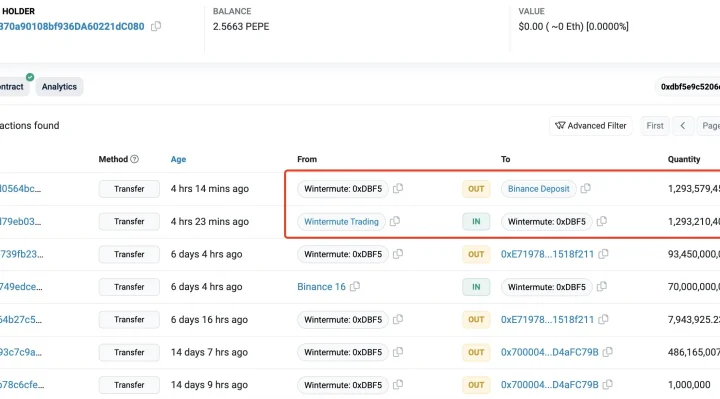The image size is (720, 399).
Task: Click the 0xdbf5e9c5206 address filter chip
Action: click(687, 87)
